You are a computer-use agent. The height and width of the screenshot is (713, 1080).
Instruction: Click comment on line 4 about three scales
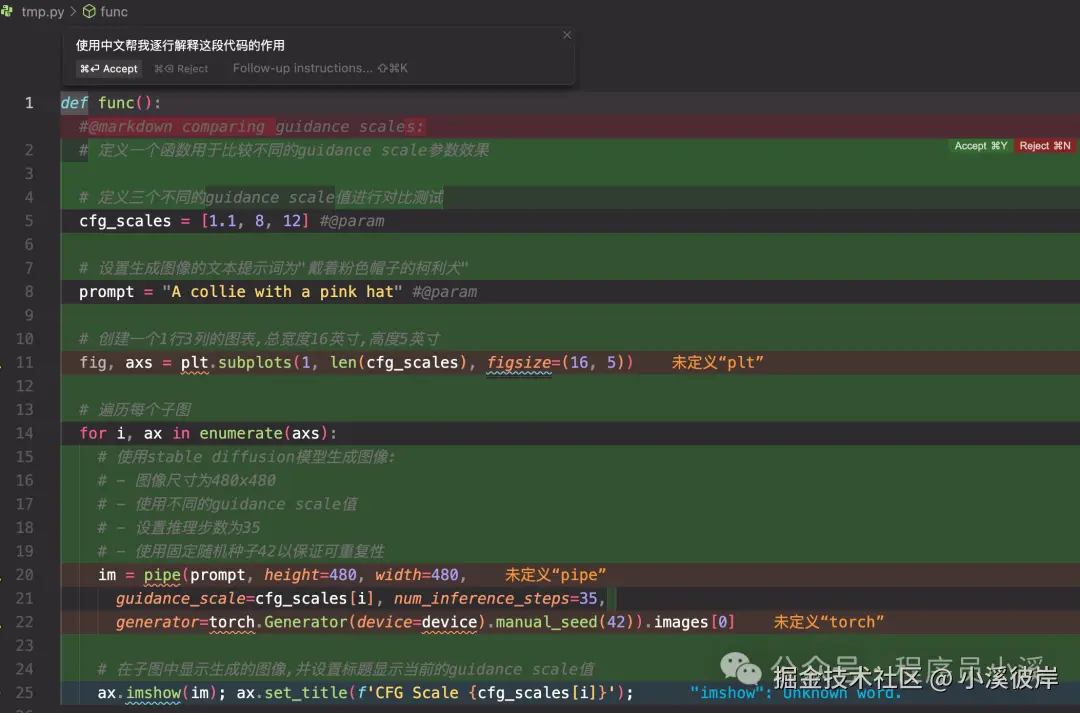point(261,198)
